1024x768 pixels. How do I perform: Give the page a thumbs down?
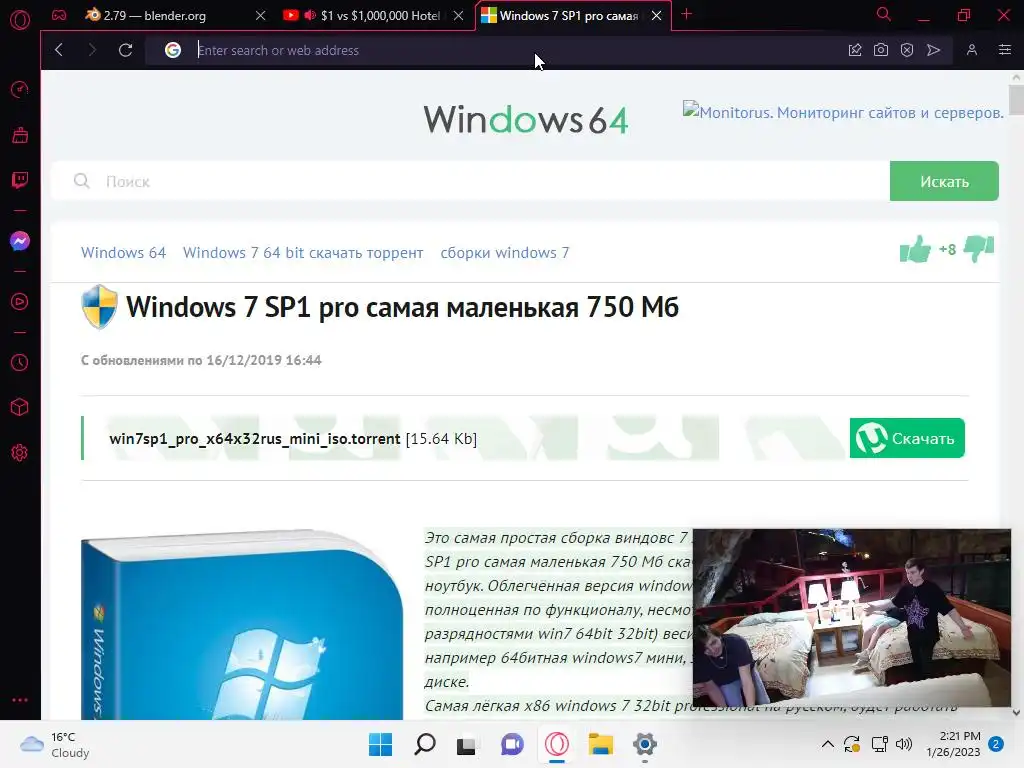click(978, 249)
